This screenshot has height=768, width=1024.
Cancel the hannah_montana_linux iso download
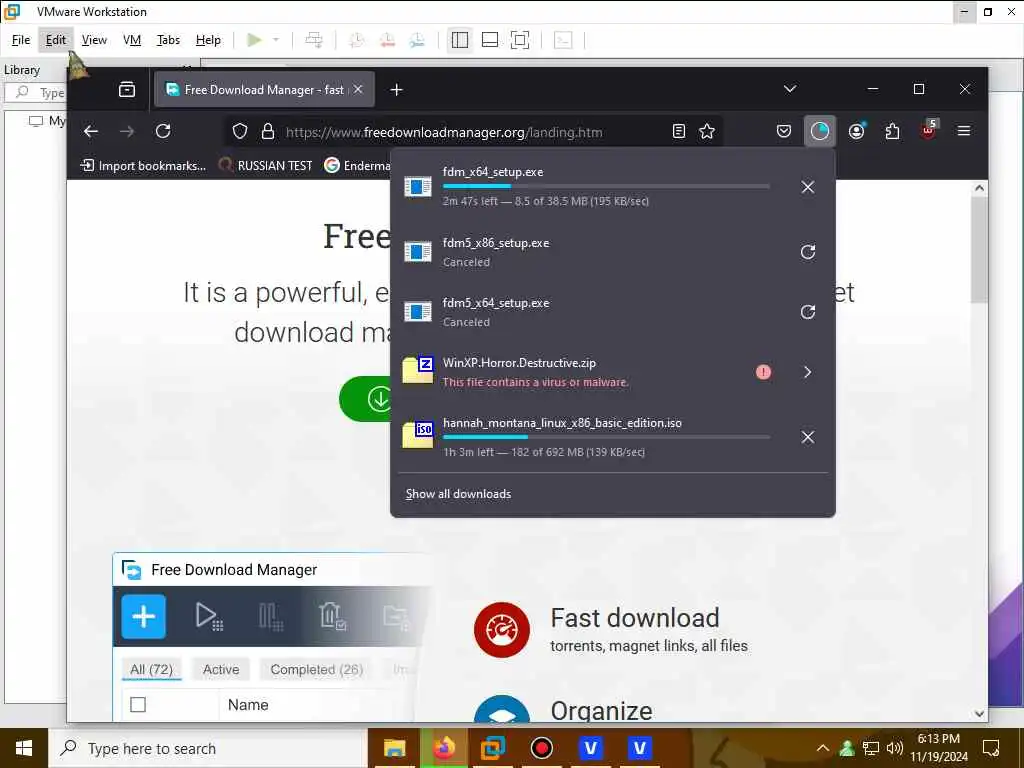pos(807,438)
